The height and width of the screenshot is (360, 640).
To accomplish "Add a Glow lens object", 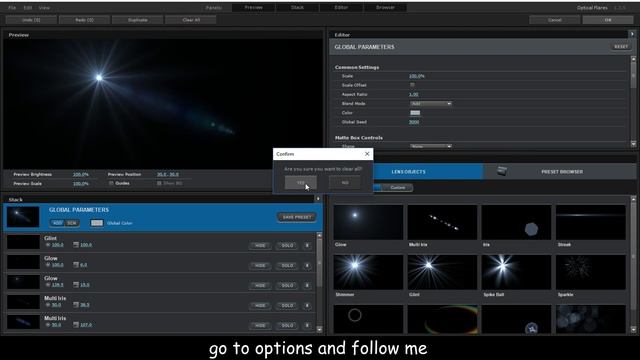I will 368,222.
